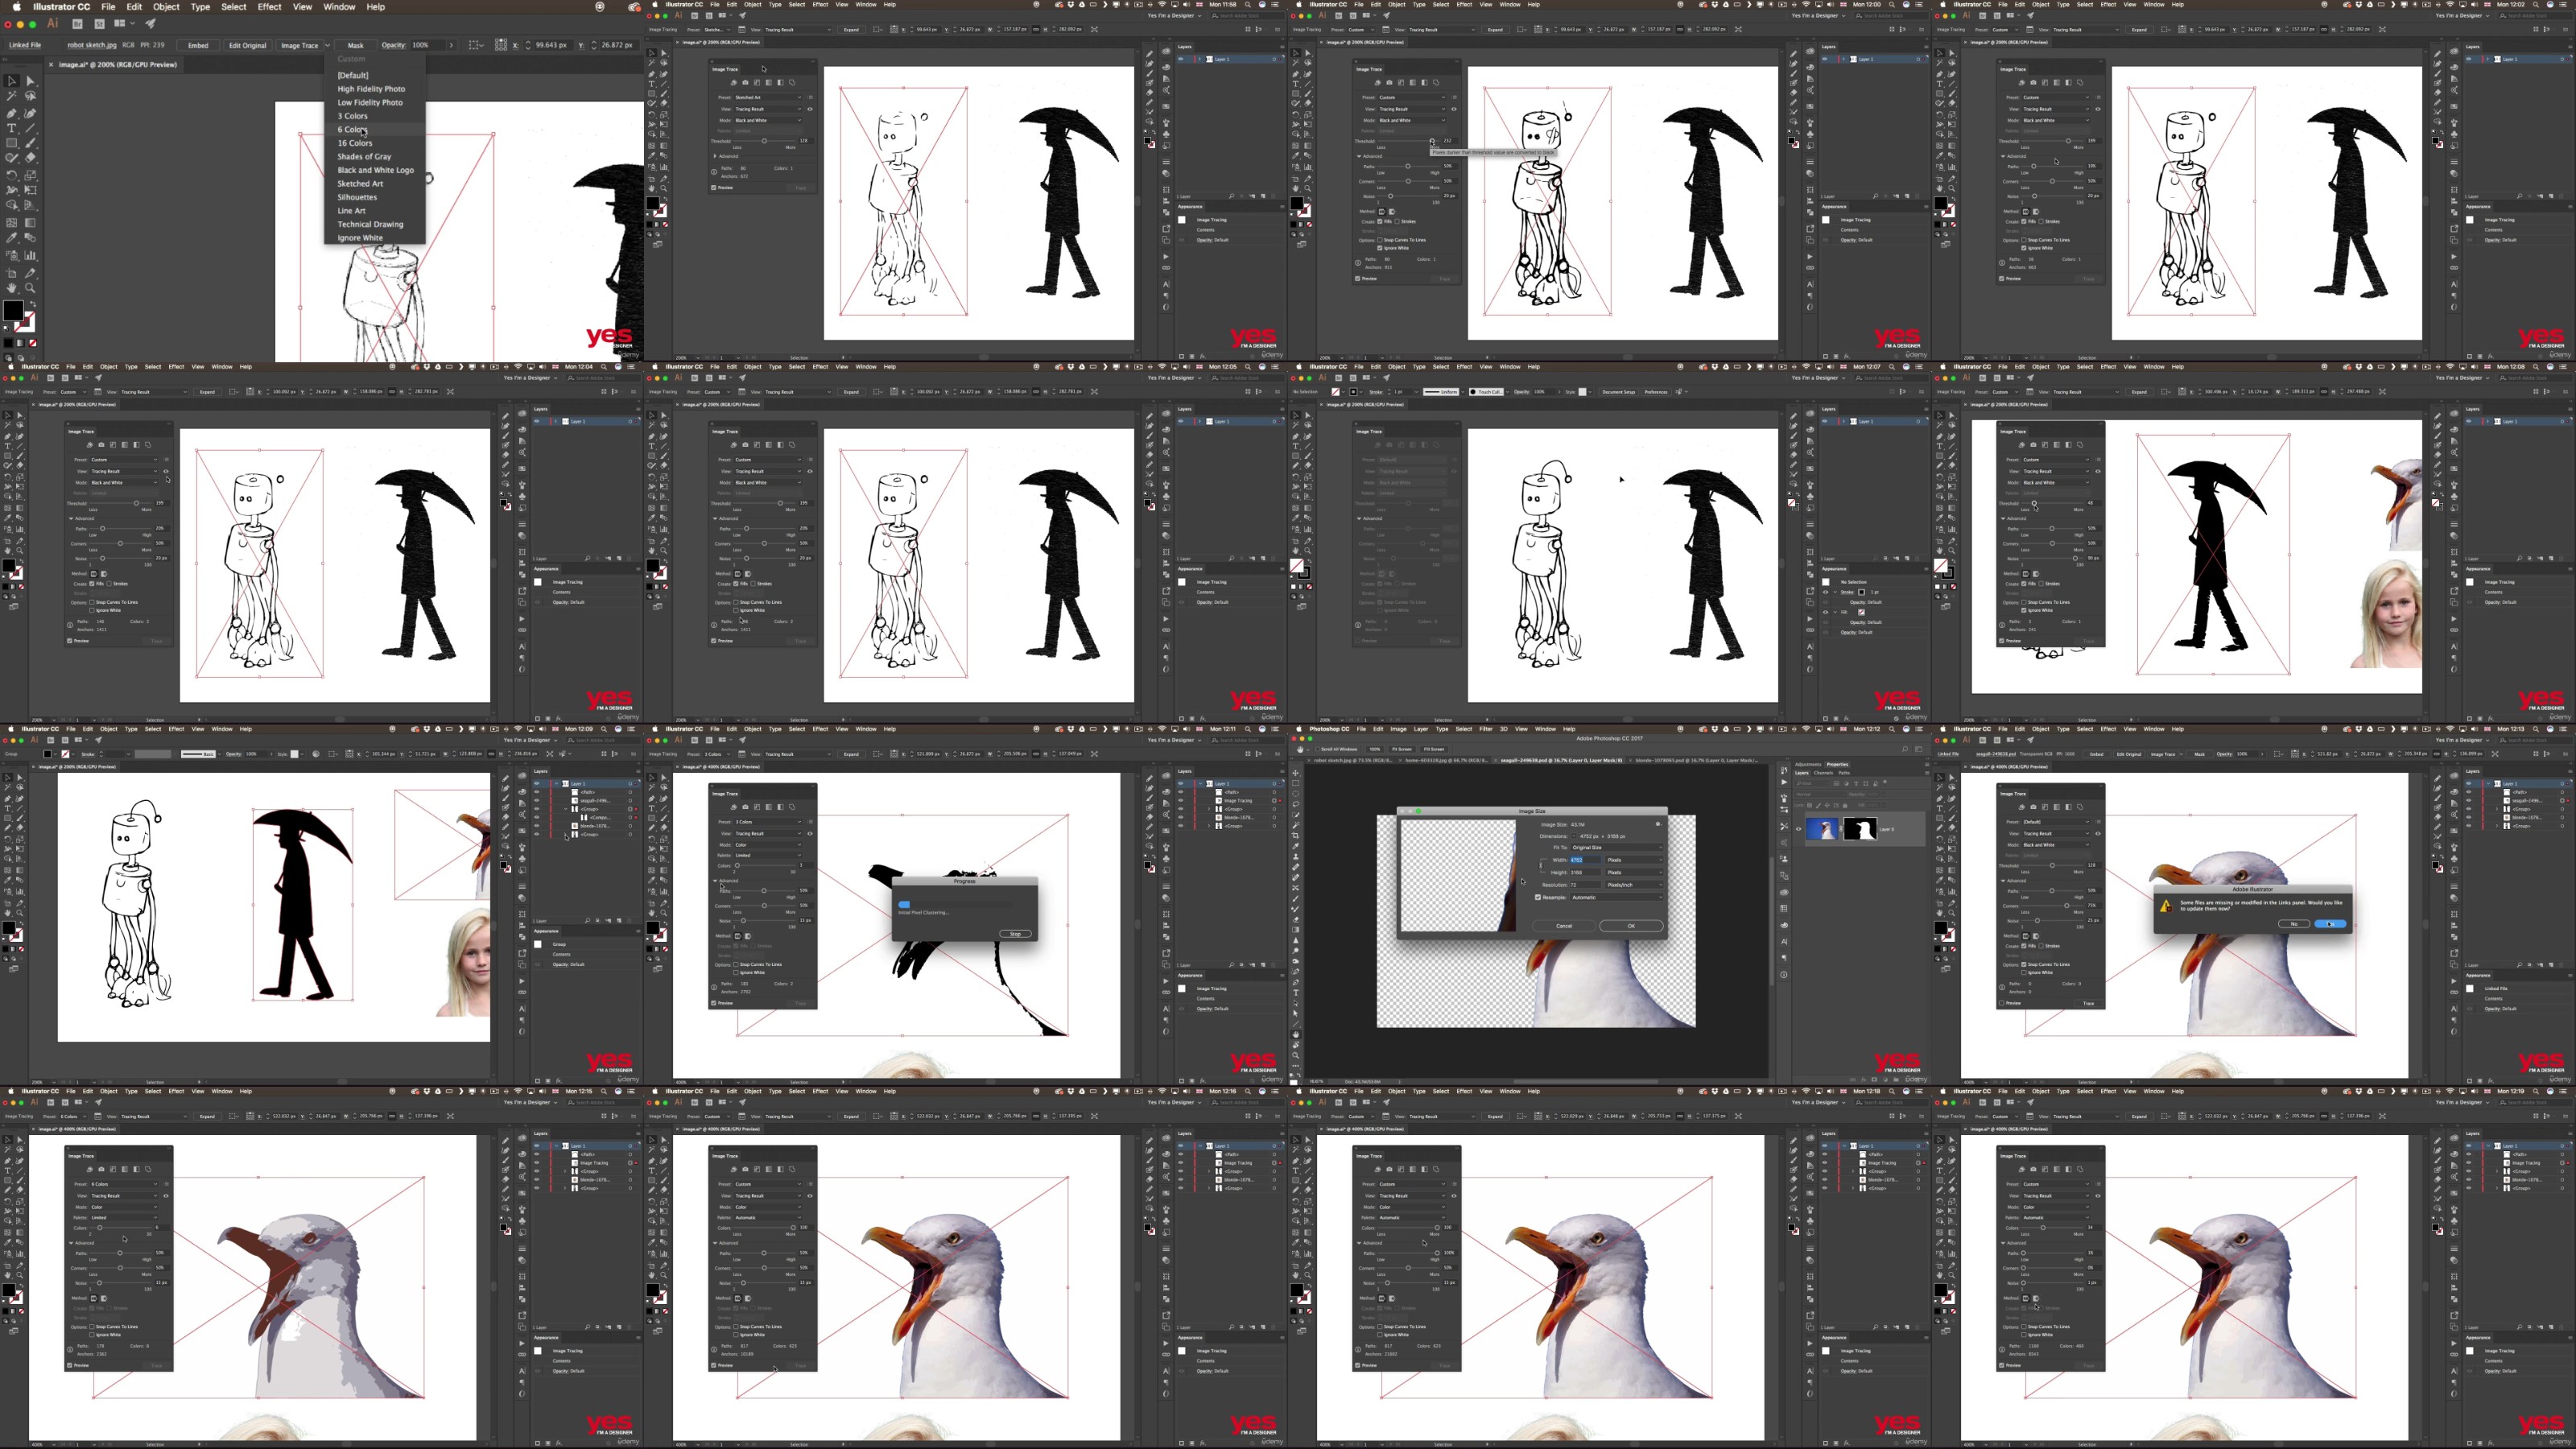Activate the Photoshop Move tool
This screenshot has width=2576, height=1449.
coord(1296,774)
